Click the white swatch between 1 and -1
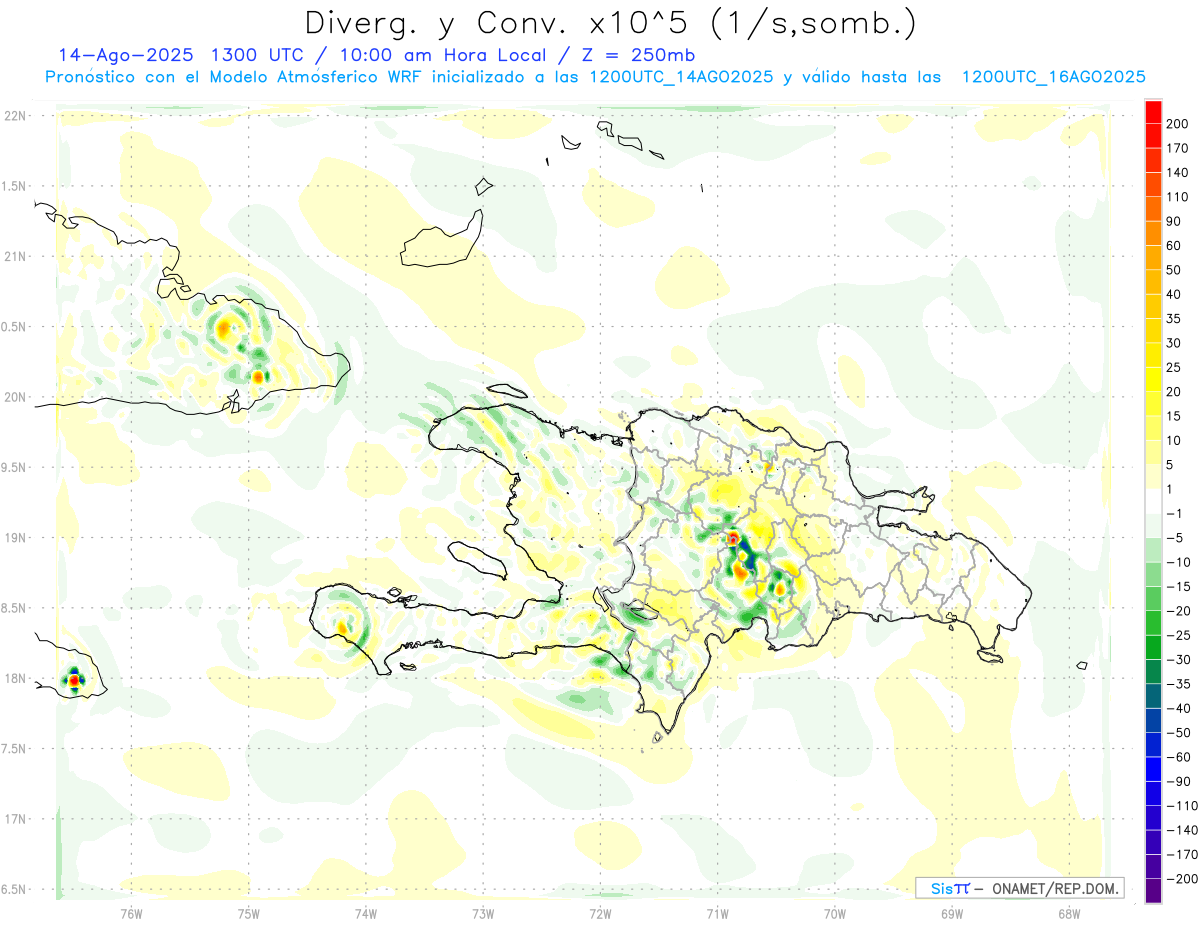 [1153, 502]
